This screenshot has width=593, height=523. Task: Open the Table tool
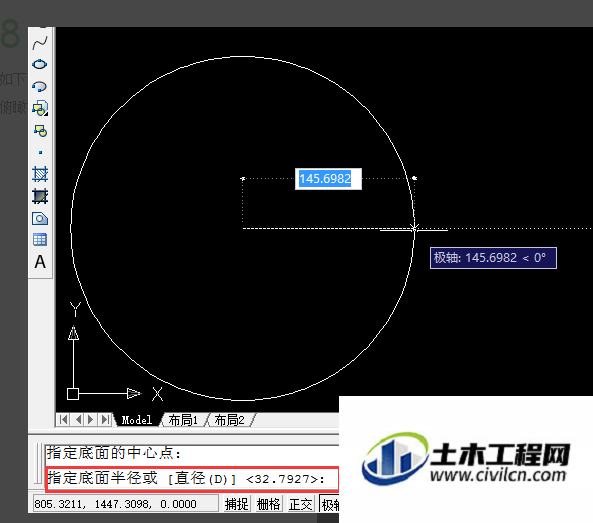[x=40, y=240]
